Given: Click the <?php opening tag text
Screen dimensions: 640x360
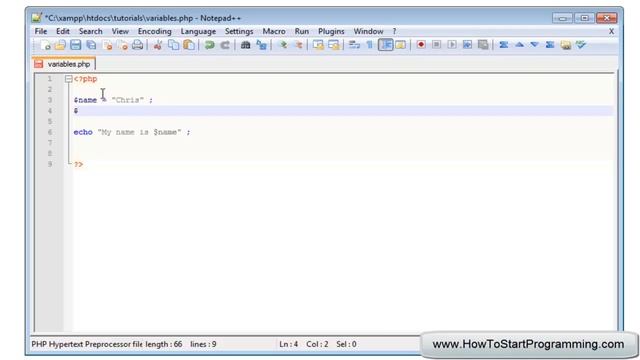Looking at the screenshot, I should point(85,79).
